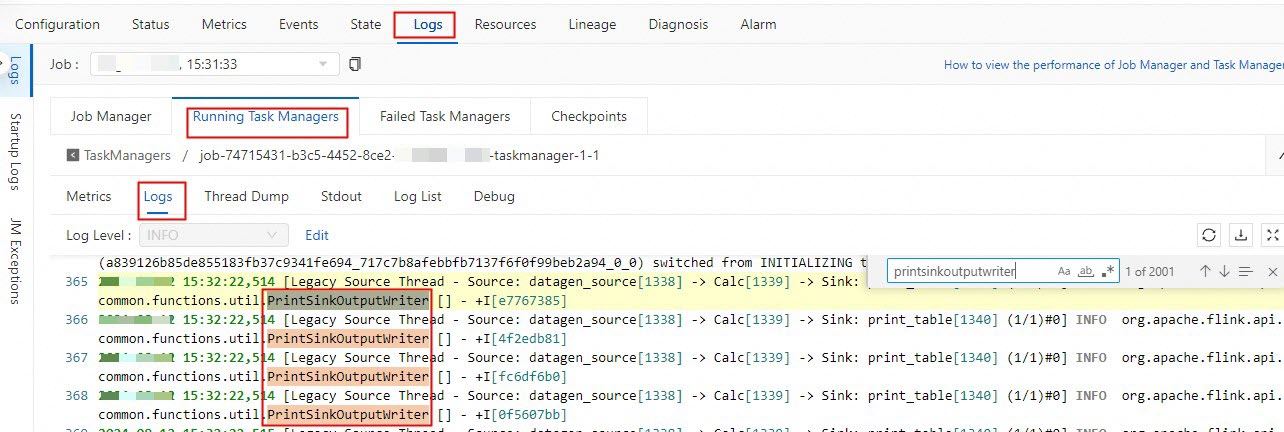Screen dimensions: 1284x432
Task: Go to previous search match
Action: [x=1205, y=271]
